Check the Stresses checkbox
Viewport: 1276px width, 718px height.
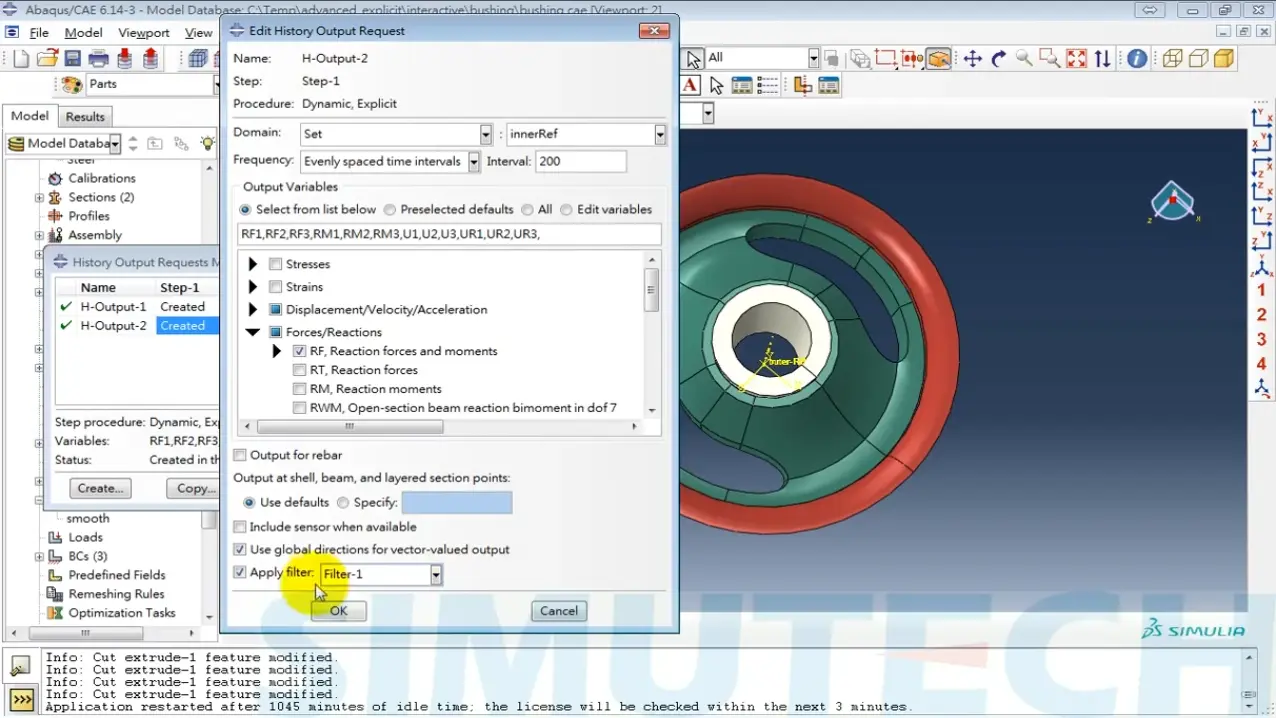[x=276, y=265]
